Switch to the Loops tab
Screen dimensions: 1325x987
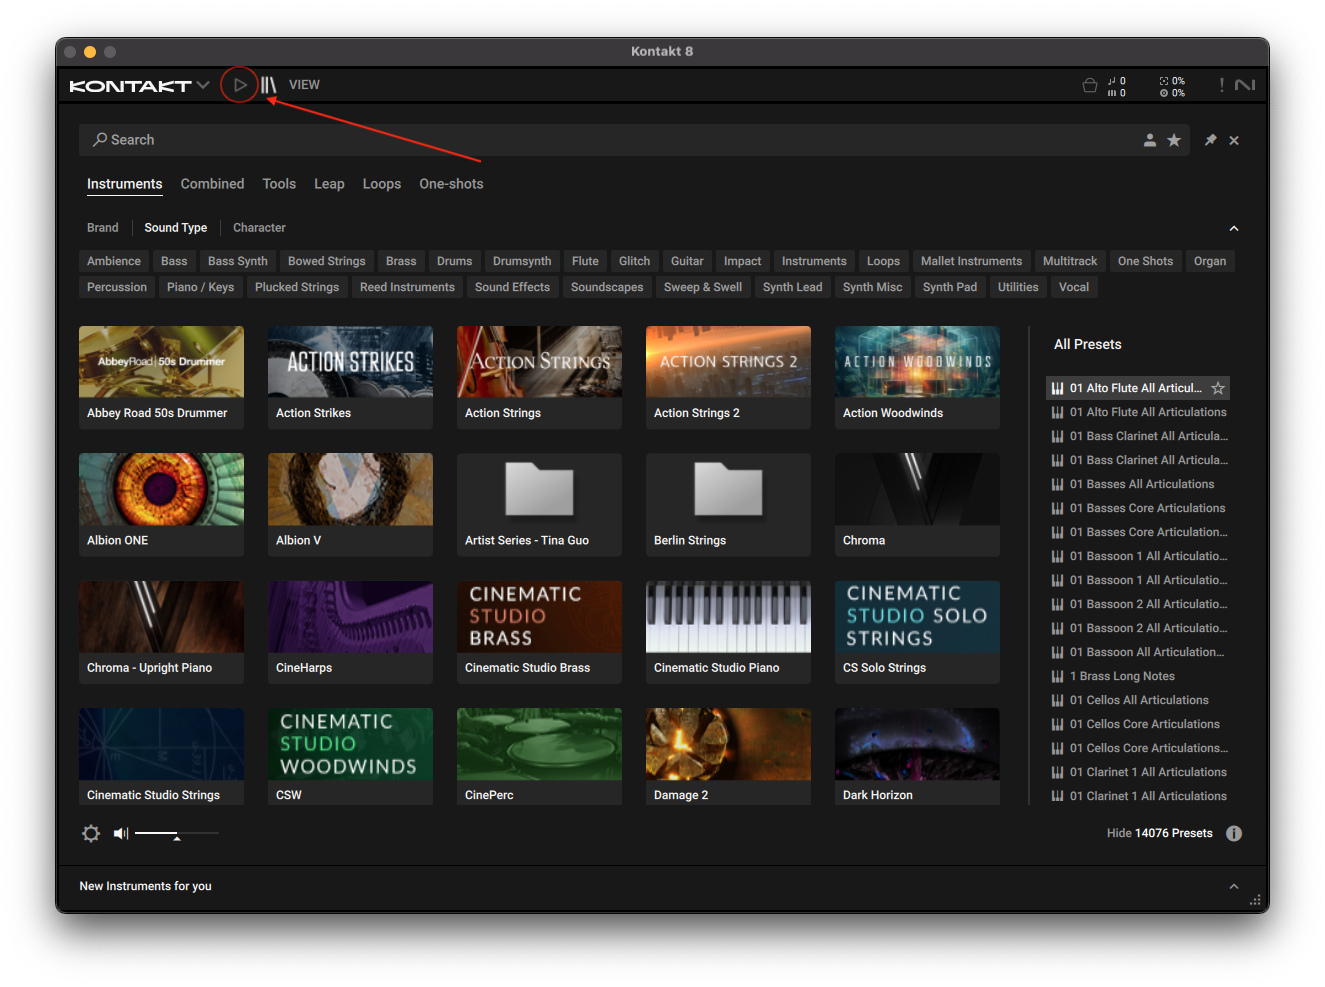pyautogui.click(x=381, y=184)
